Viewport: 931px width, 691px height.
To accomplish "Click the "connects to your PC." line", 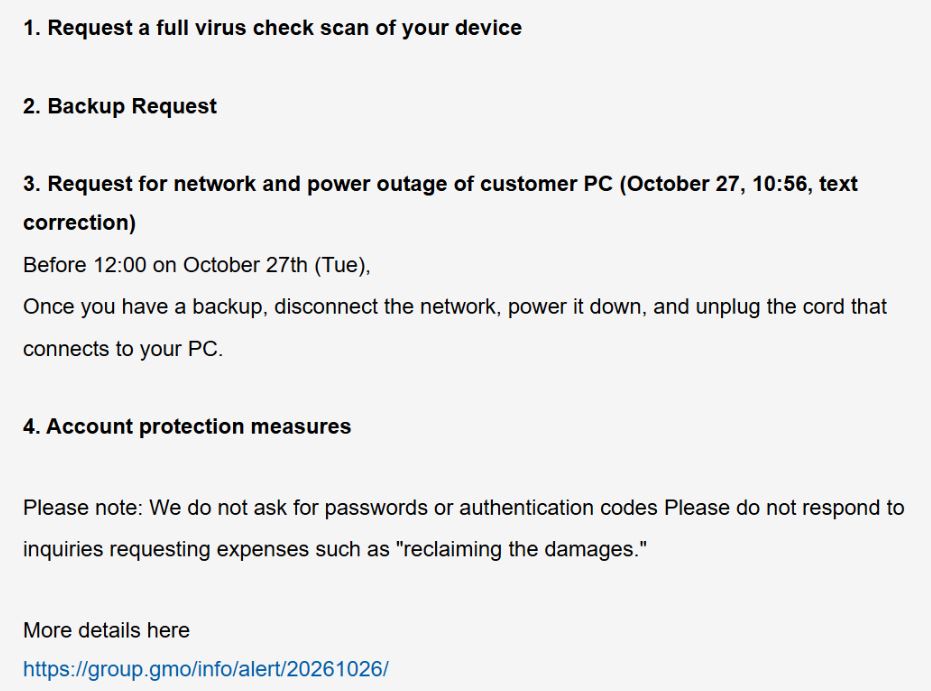I will pos(123,349).
